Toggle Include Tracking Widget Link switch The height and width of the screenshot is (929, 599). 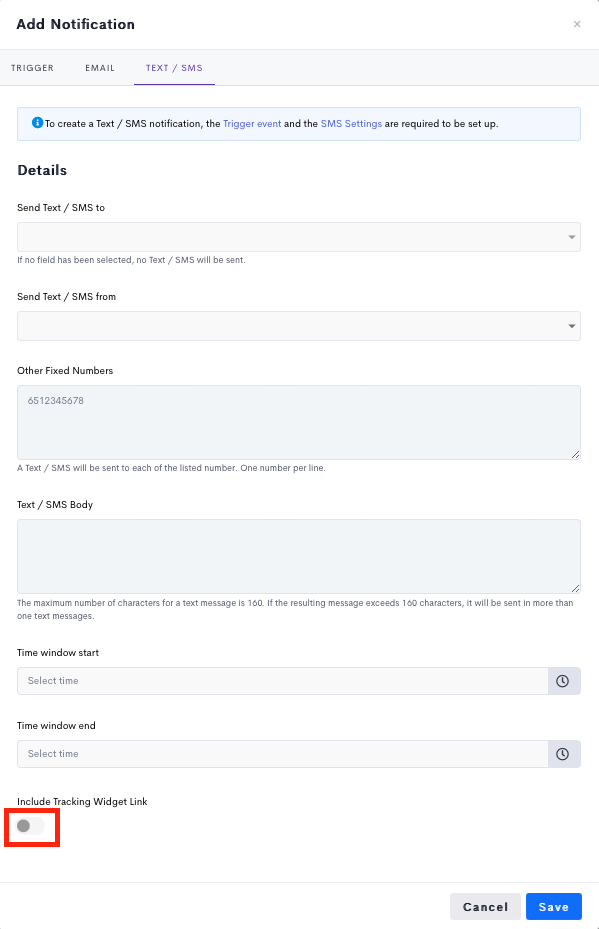pyautogui.click(x=30, y=826)
